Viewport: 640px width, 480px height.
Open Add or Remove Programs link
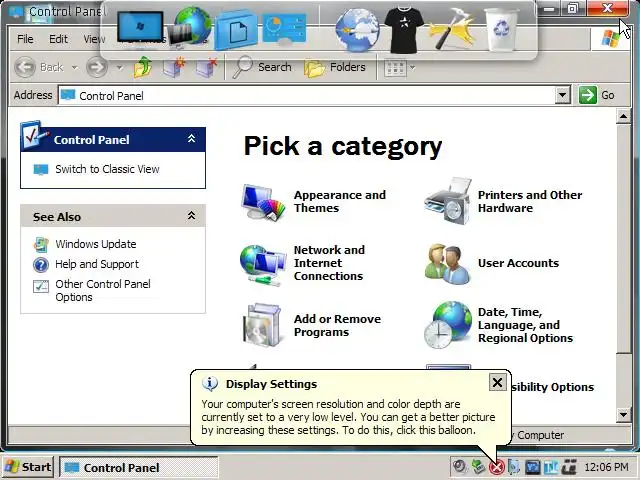point(337,325)
